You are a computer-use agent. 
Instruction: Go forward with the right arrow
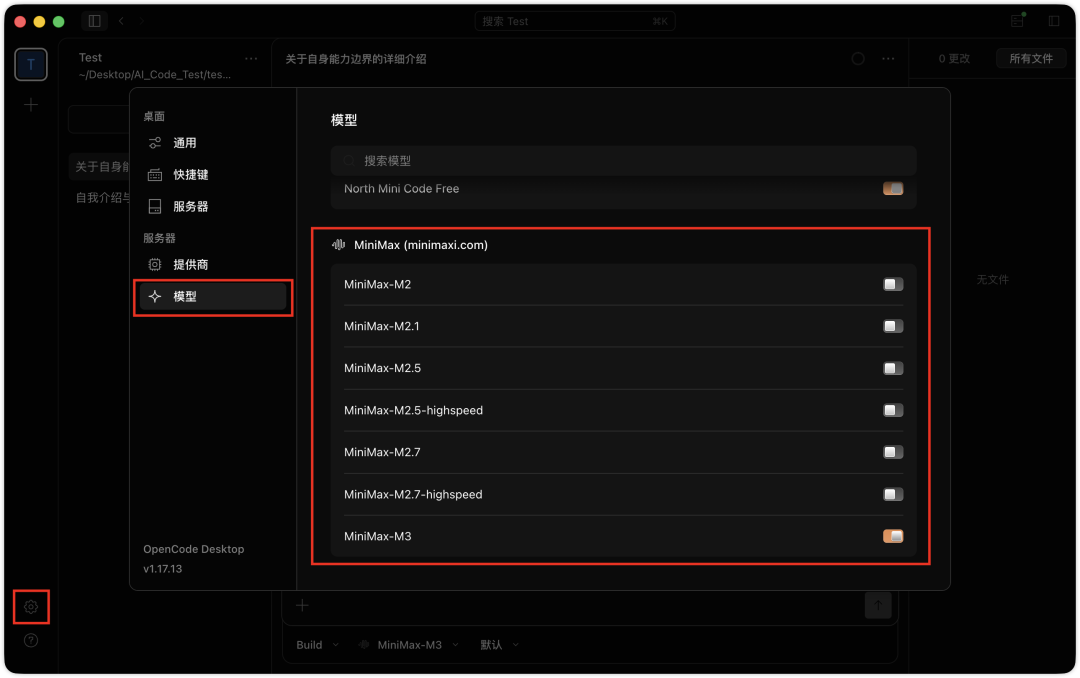[141, 21]
